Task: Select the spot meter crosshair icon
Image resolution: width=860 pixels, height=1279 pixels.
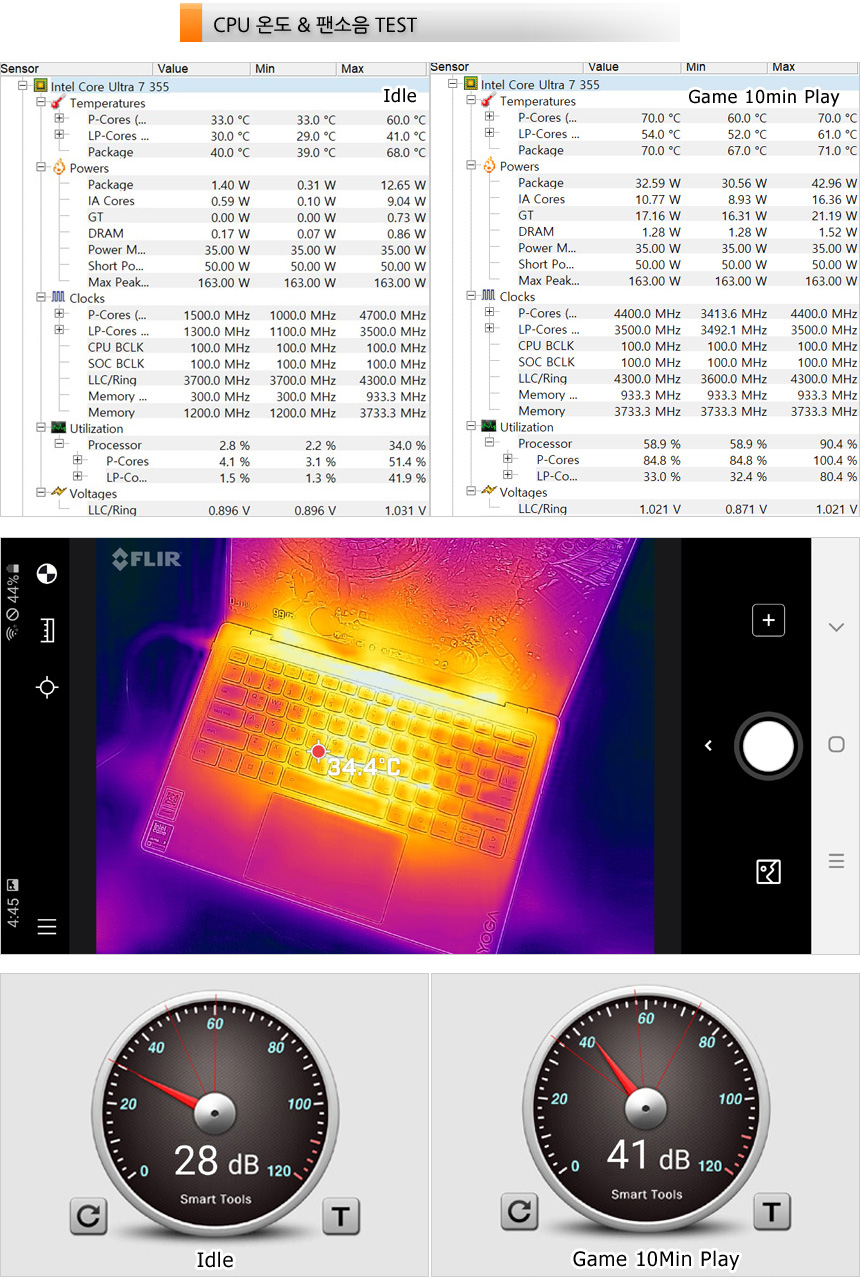Action: tap(46, 687)
